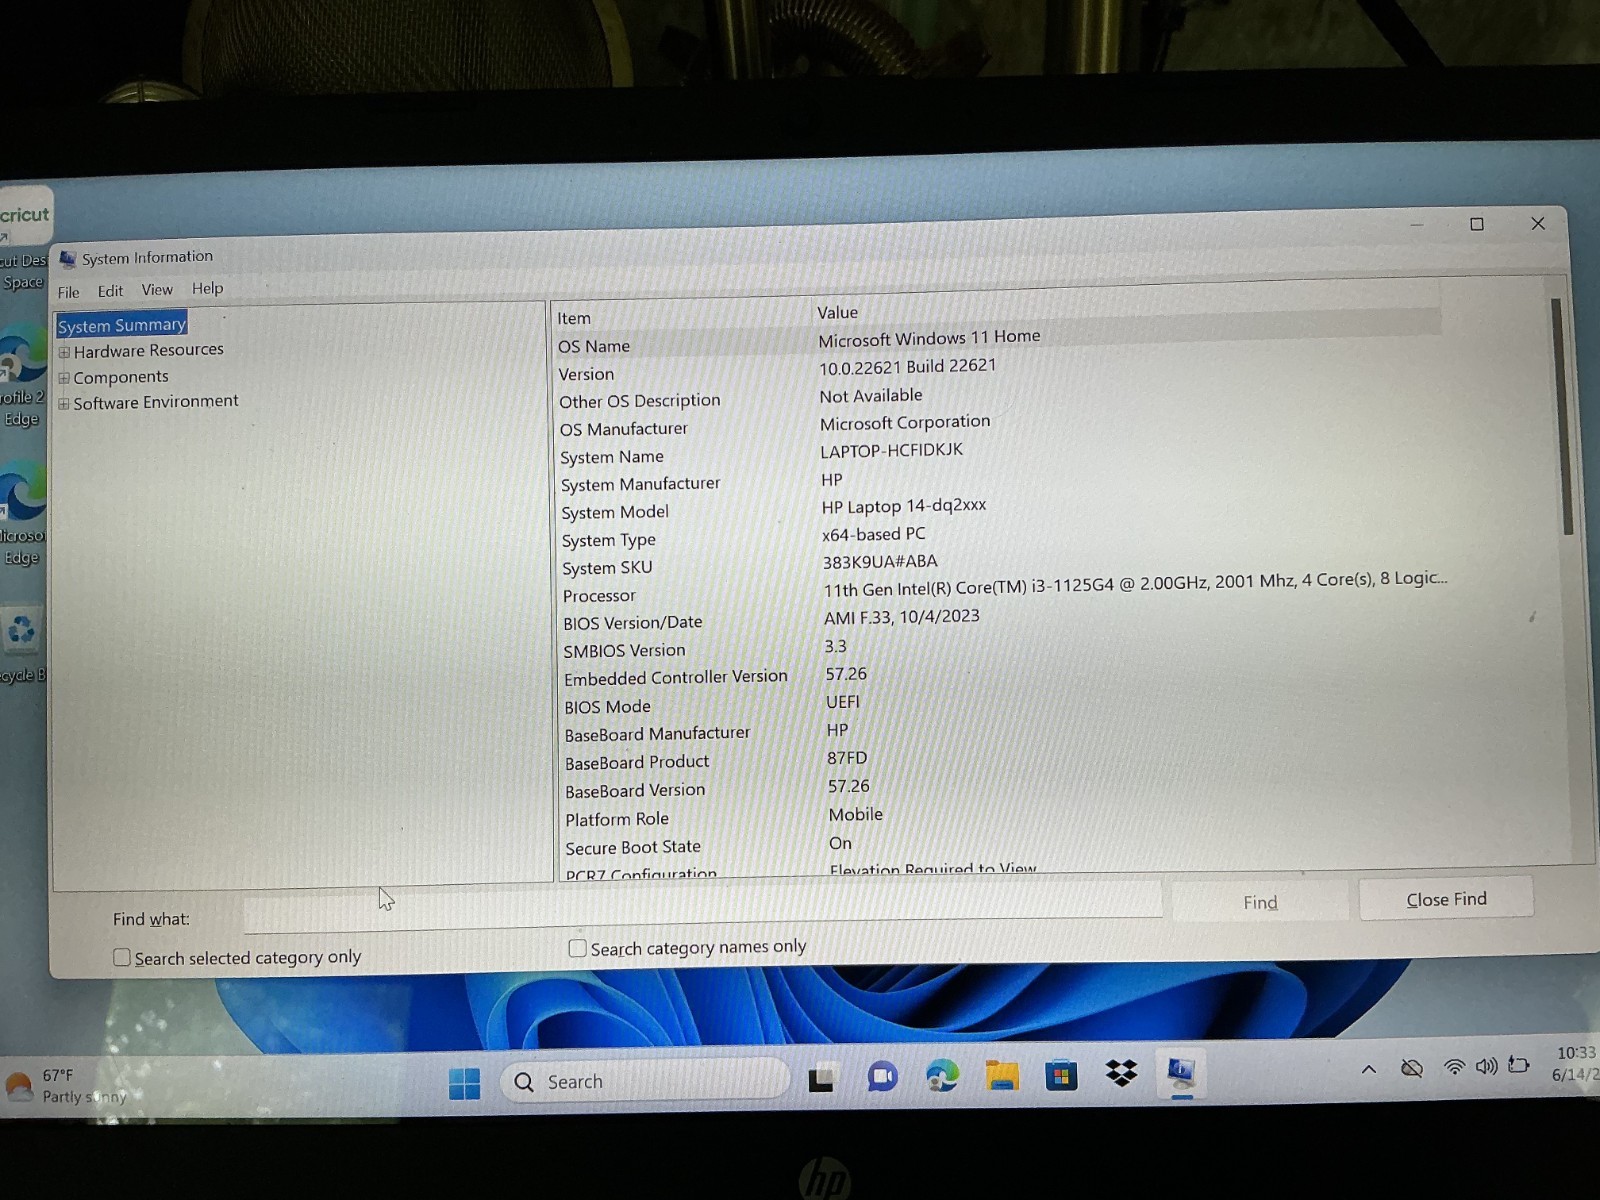Open the Windows Start button
1600x1200 pixels.
tap(464, 1083)
